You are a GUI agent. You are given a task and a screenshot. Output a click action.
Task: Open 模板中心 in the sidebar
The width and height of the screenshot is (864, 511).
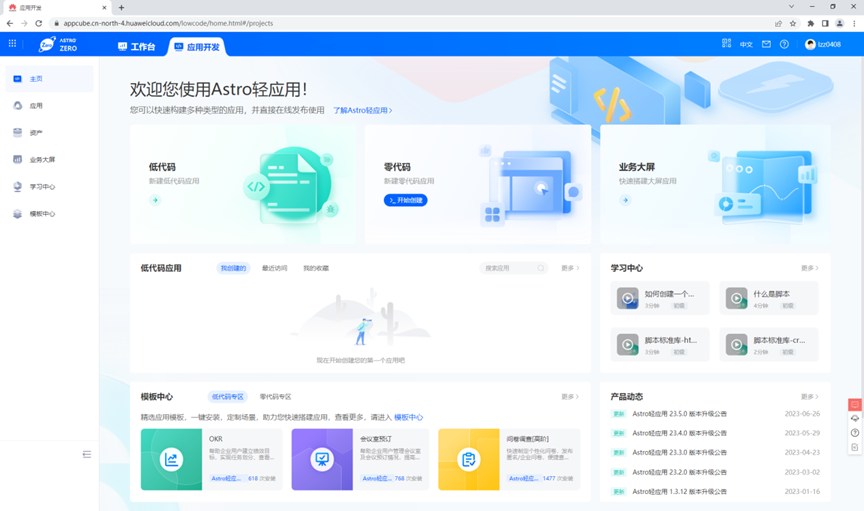49,214
